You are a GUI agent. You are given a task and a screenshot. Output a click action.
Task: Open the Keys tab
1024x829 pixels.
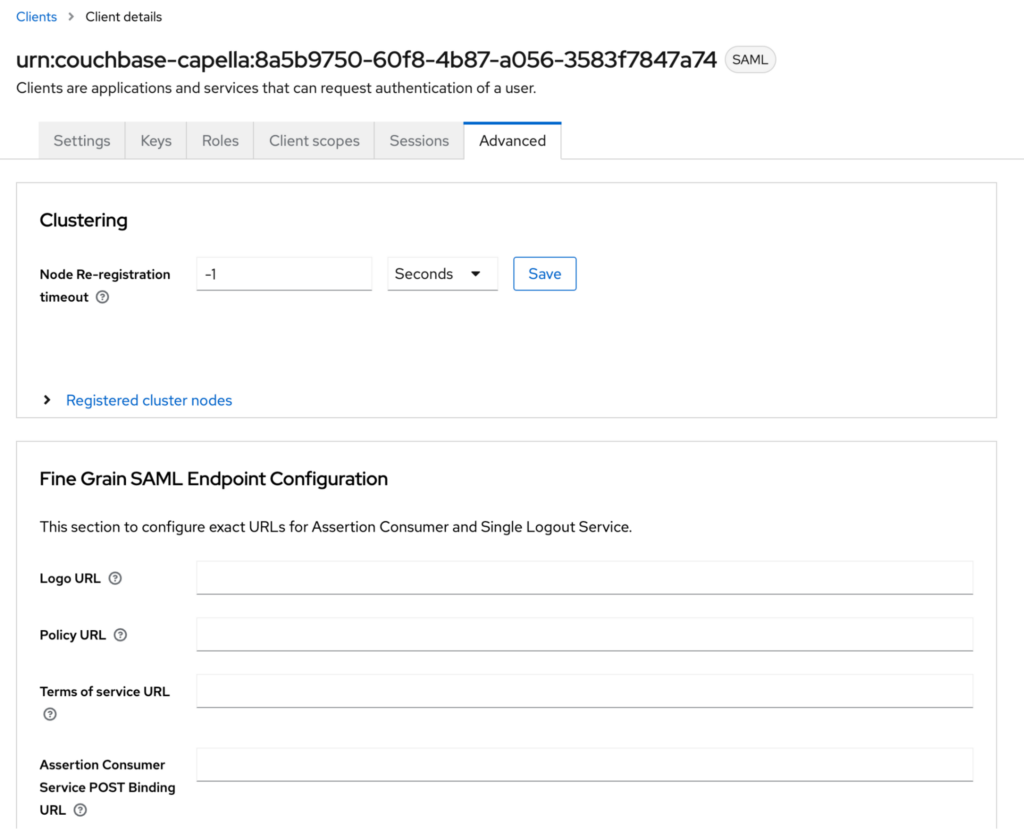(156, 140)
